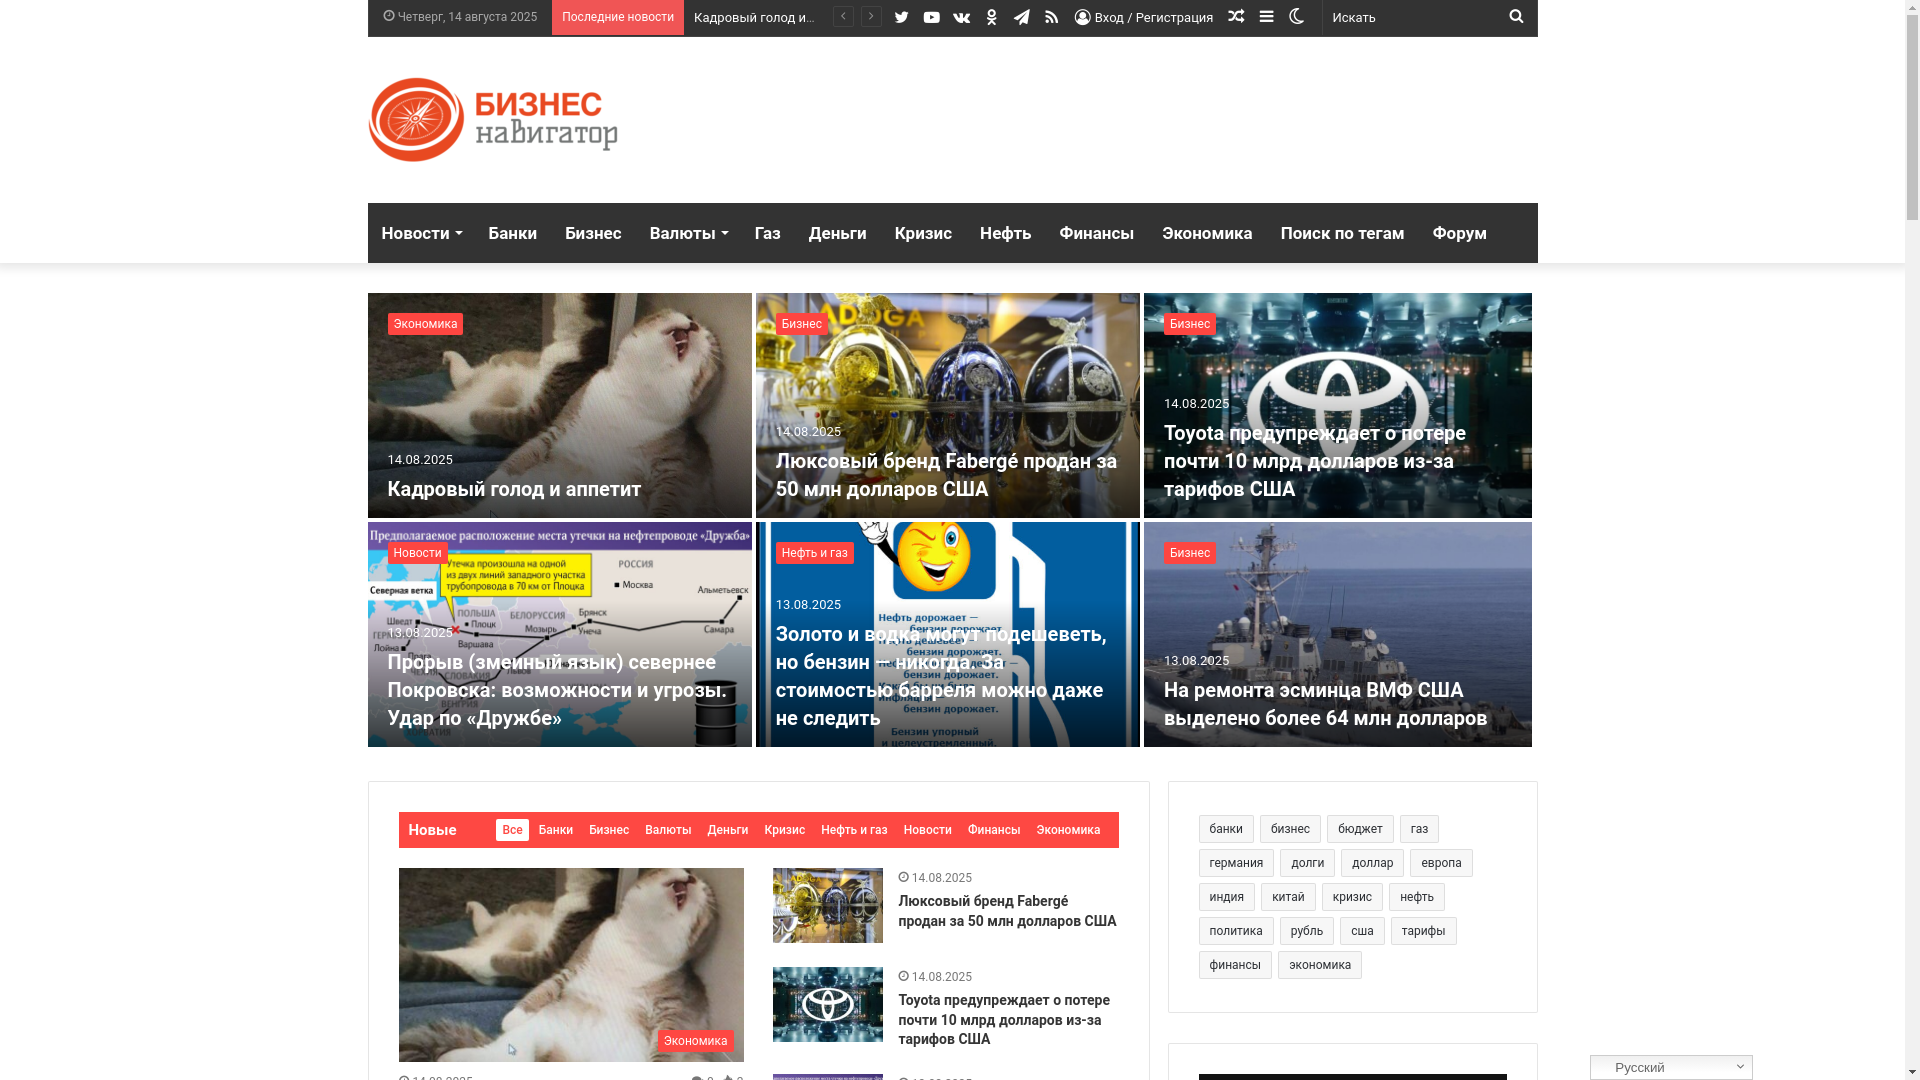The height and width of the screenshot is (1080, 1920).
Task: Open the VK social icon
Action: [961, 17]
